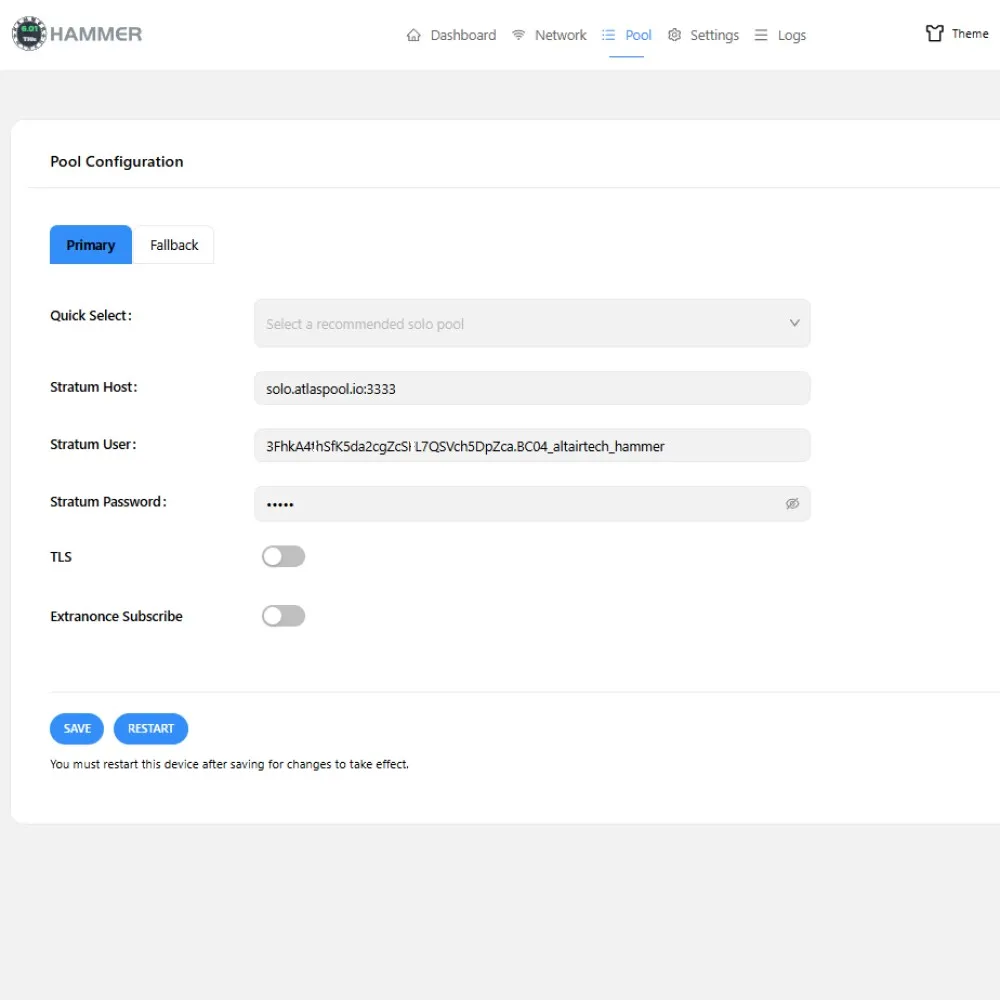The image size is (1000, 1000).
Task: Click the Stratum Password label
Action: pos(108,501)
